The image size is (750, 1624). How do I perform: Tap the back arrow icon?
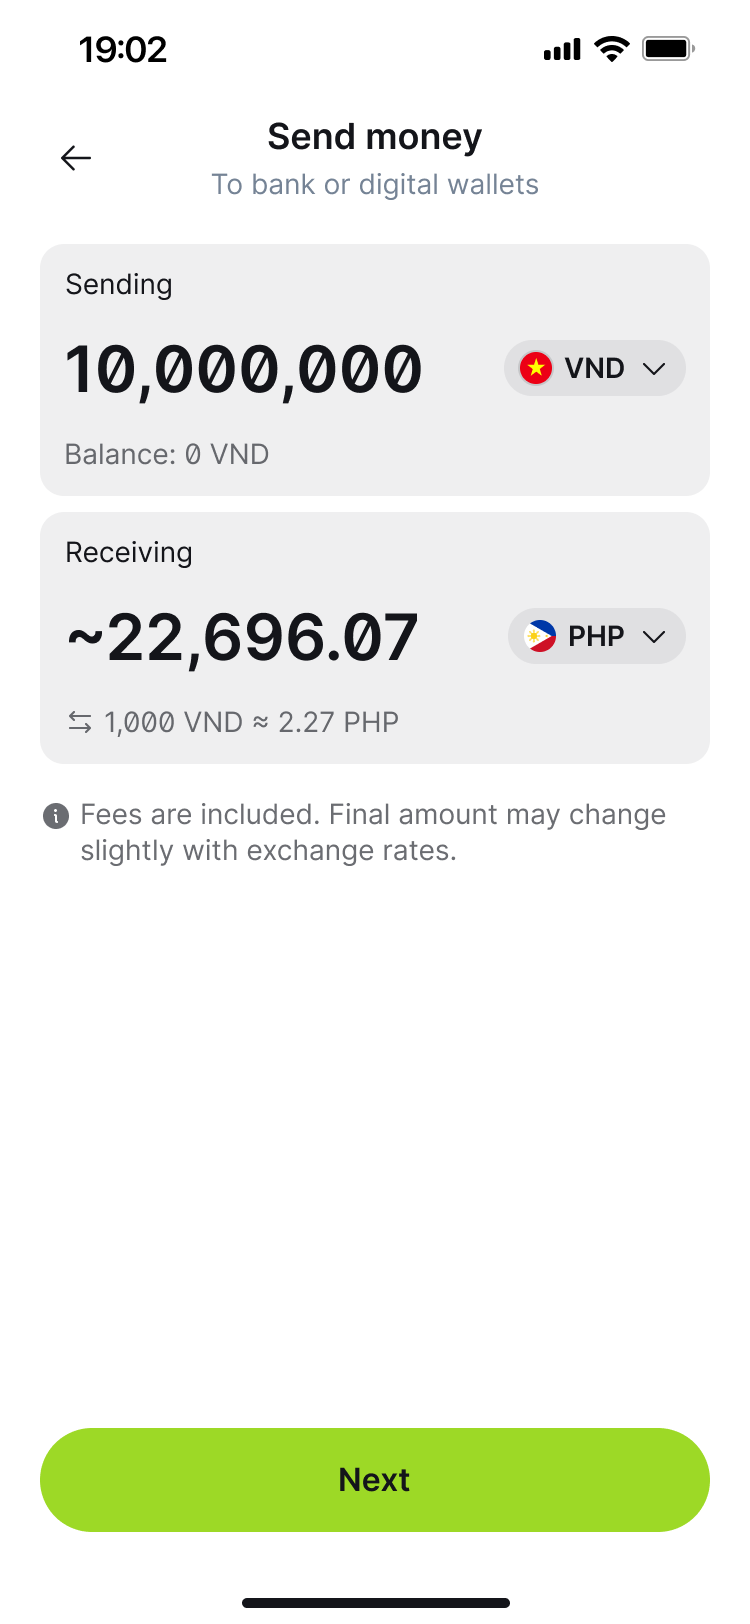click(76, 158)
